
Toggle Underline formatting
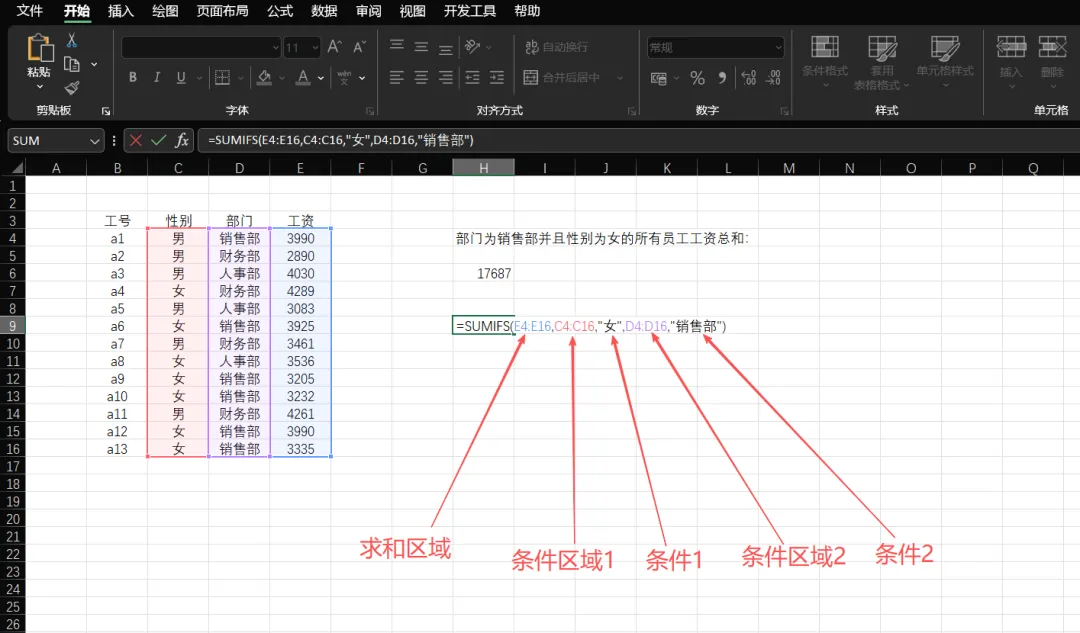(x=181, y=77)
